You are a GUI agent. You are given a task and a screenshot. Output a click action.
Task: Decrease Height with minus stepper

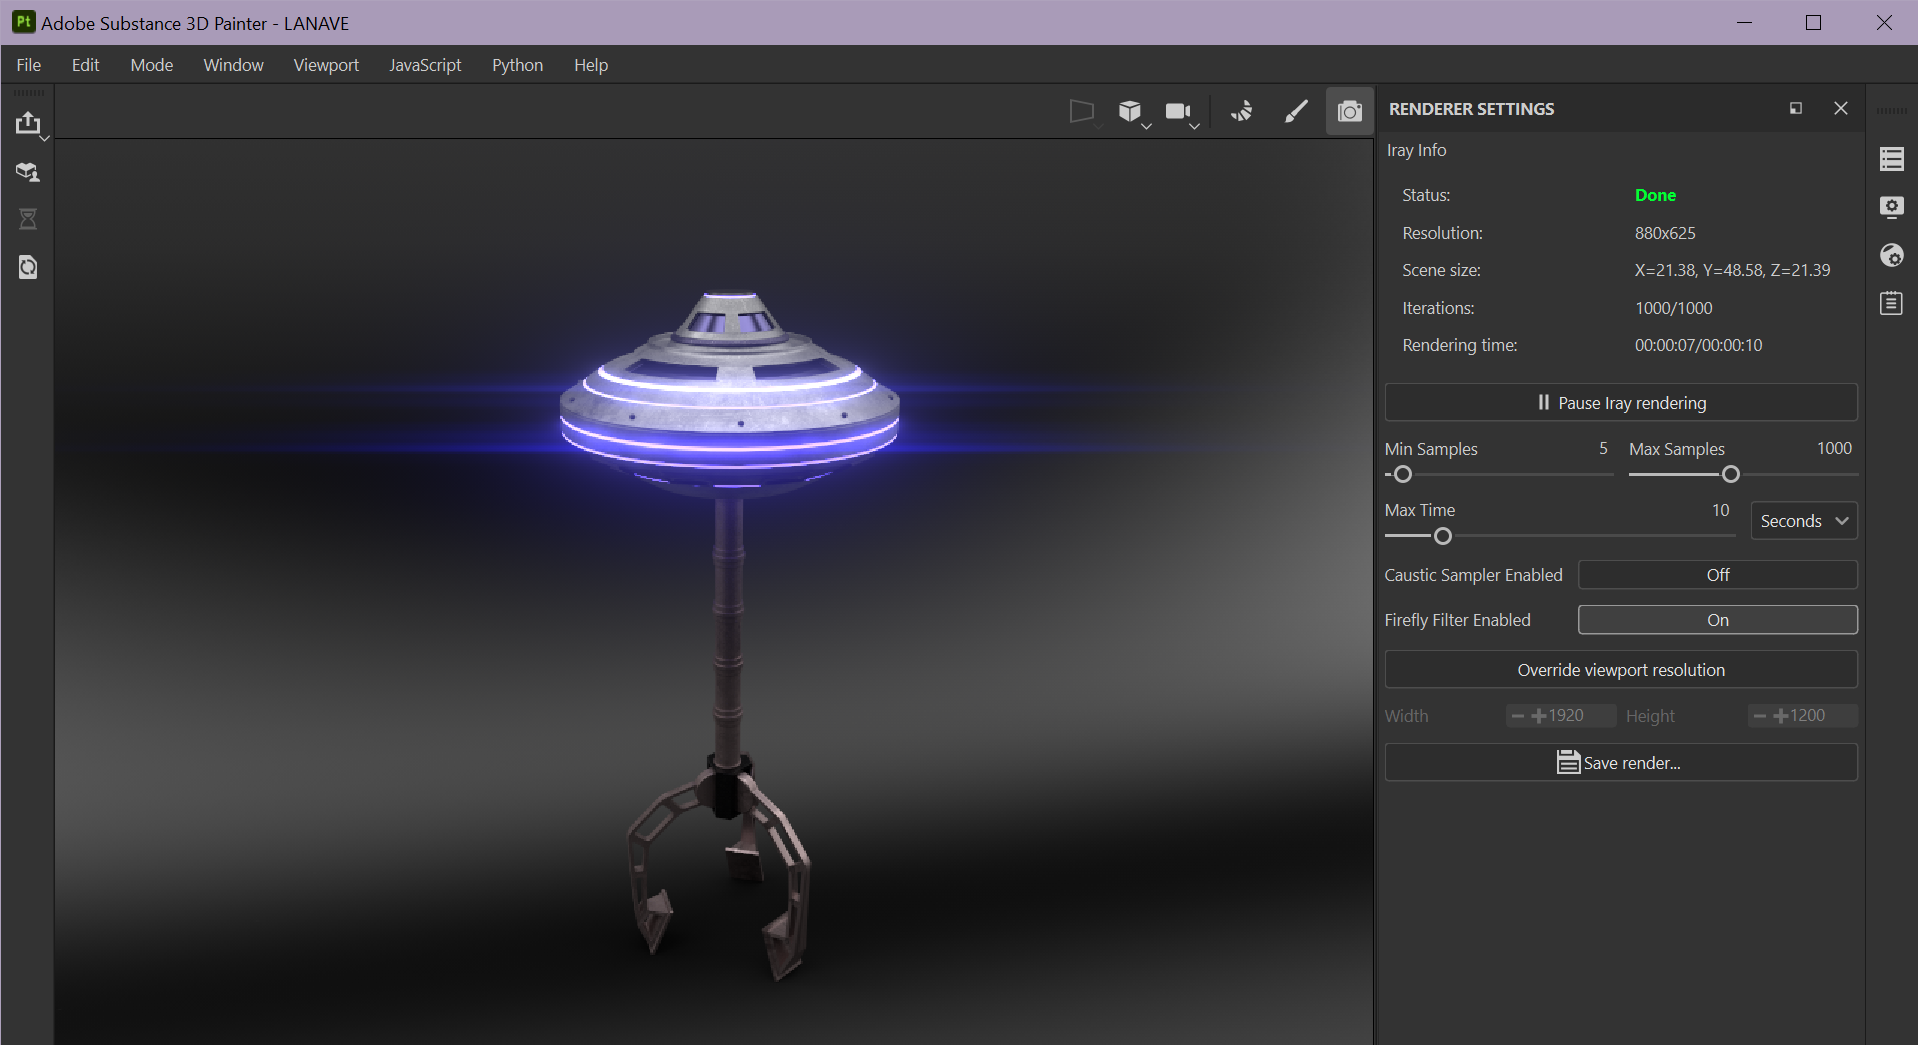[x=1760, y=716]
